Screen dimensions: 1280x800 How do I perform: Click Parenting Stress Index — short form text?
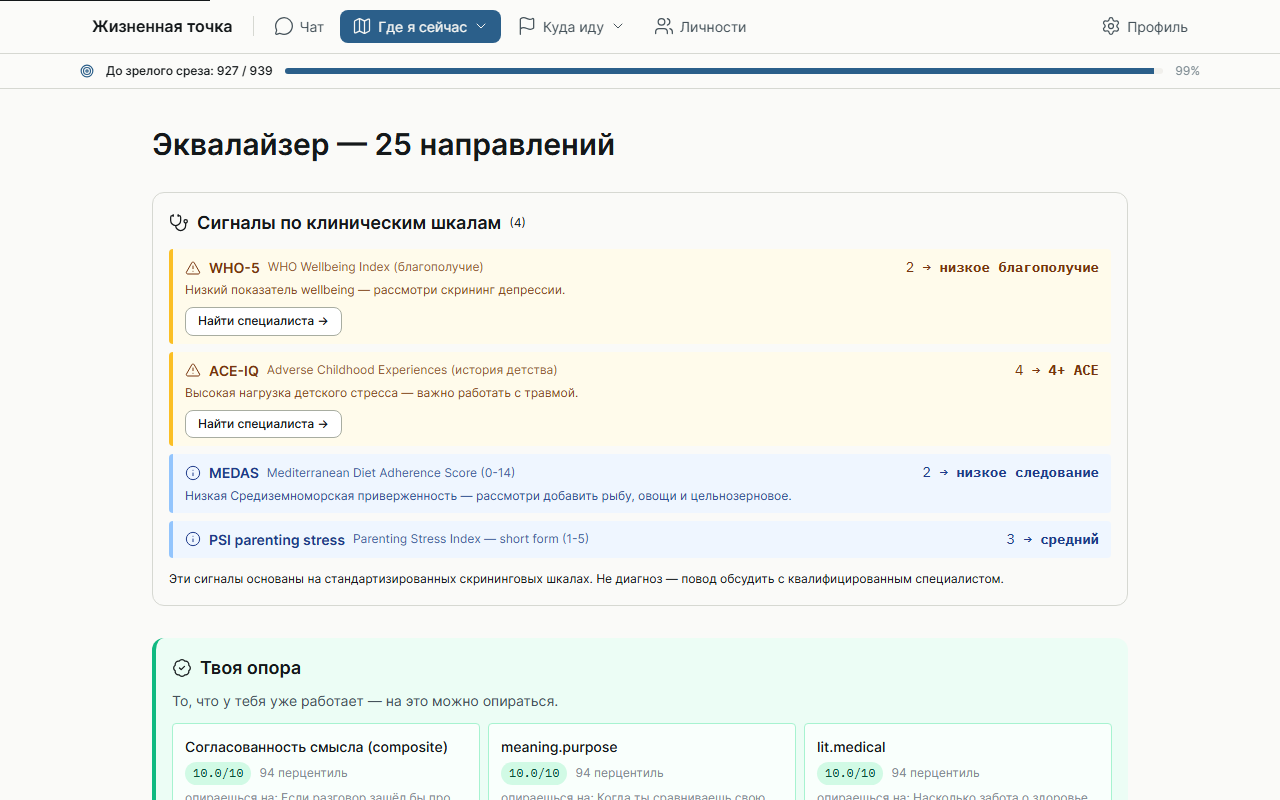coord(471,539)
